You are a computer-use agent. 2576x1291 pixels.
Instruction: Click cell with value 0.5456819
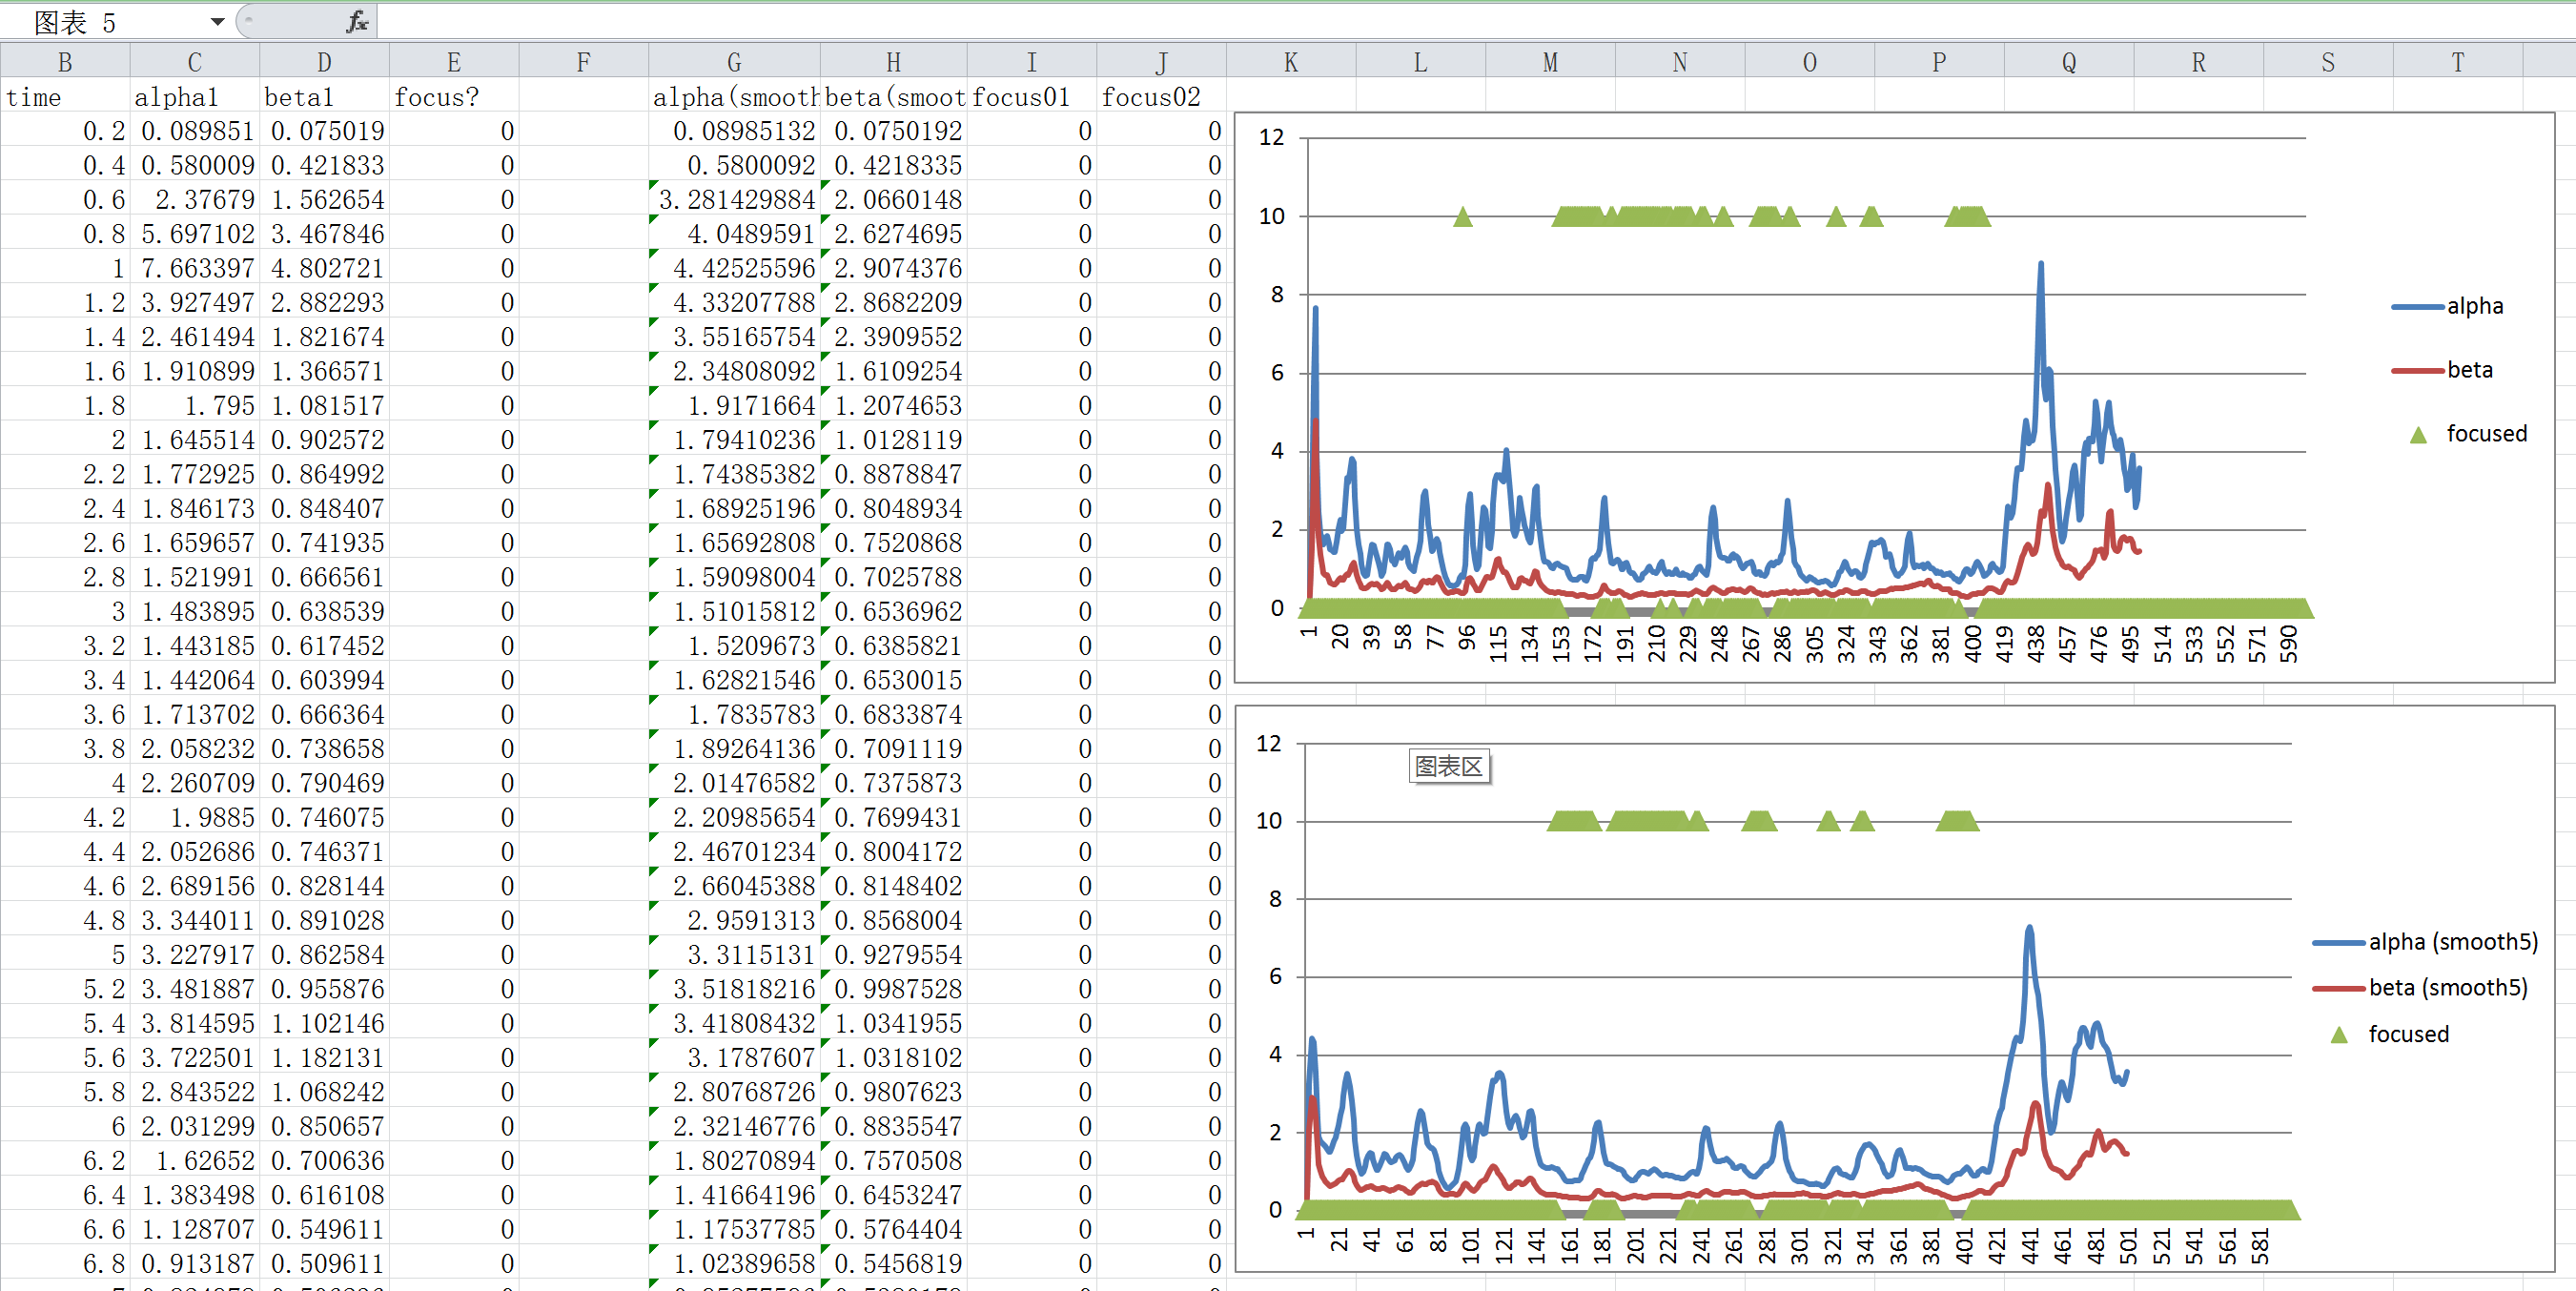coord(893,1264)
